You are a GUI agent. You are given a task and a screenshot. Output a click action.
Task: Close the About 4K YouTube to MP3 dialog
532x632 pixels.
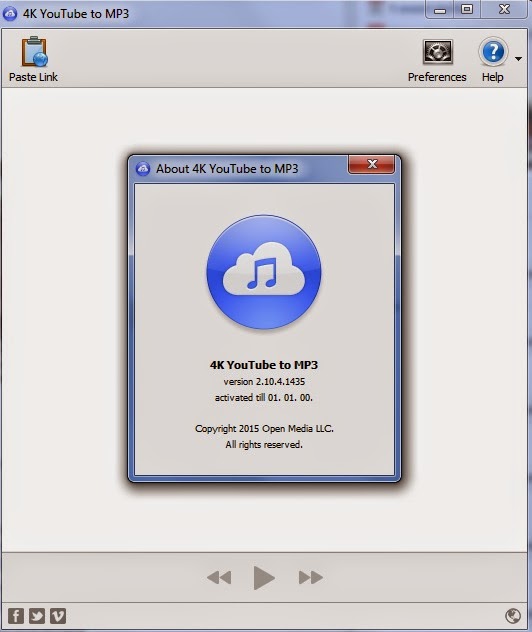click(371, 164)
